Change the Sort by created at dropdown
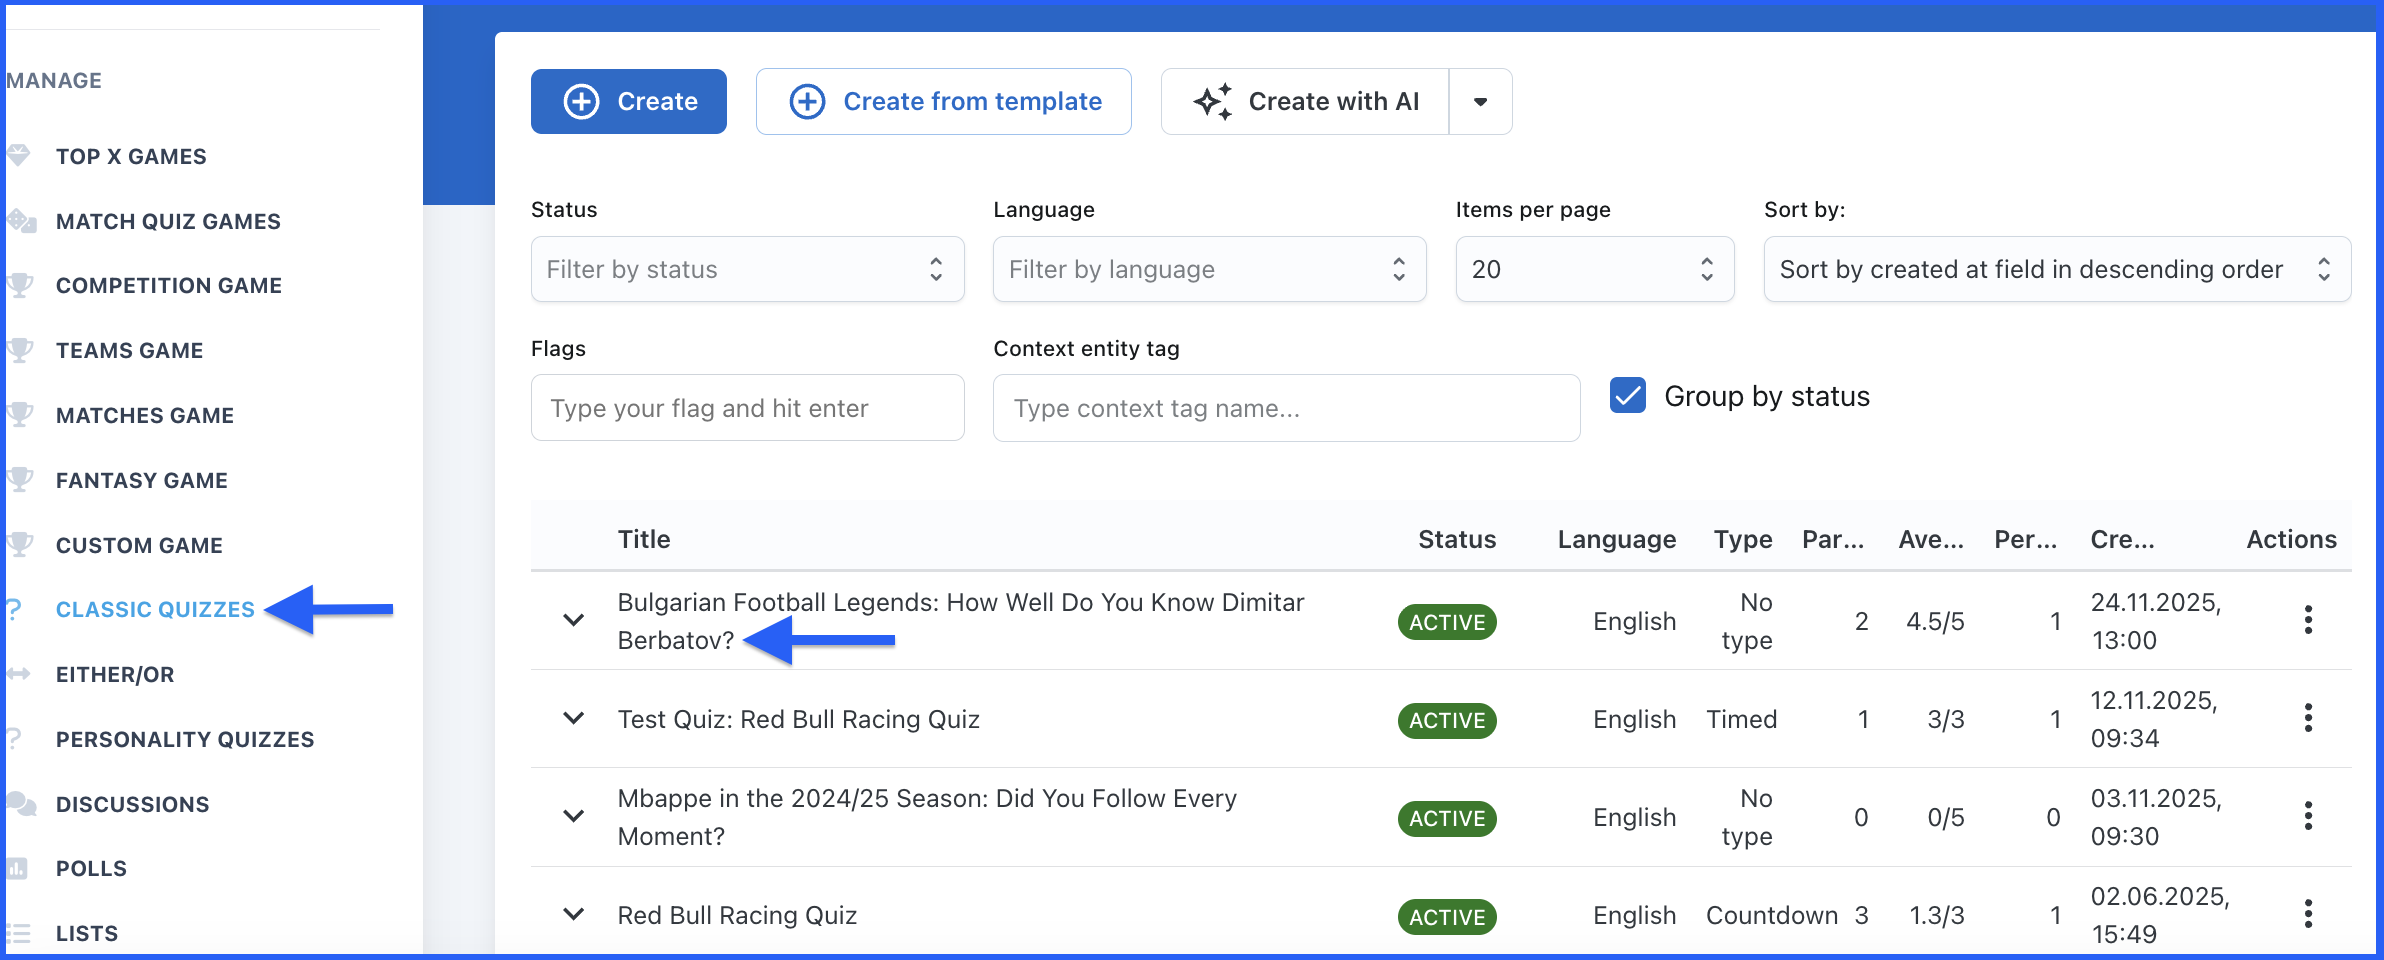 tap(2056, 269)
